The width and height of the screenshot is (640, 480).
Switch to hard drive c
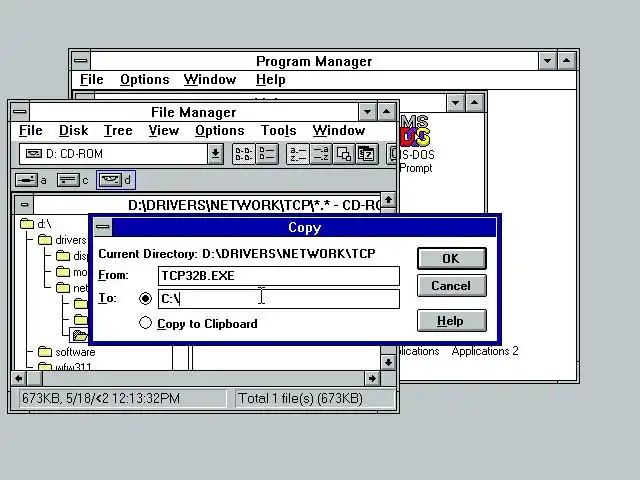73,180
